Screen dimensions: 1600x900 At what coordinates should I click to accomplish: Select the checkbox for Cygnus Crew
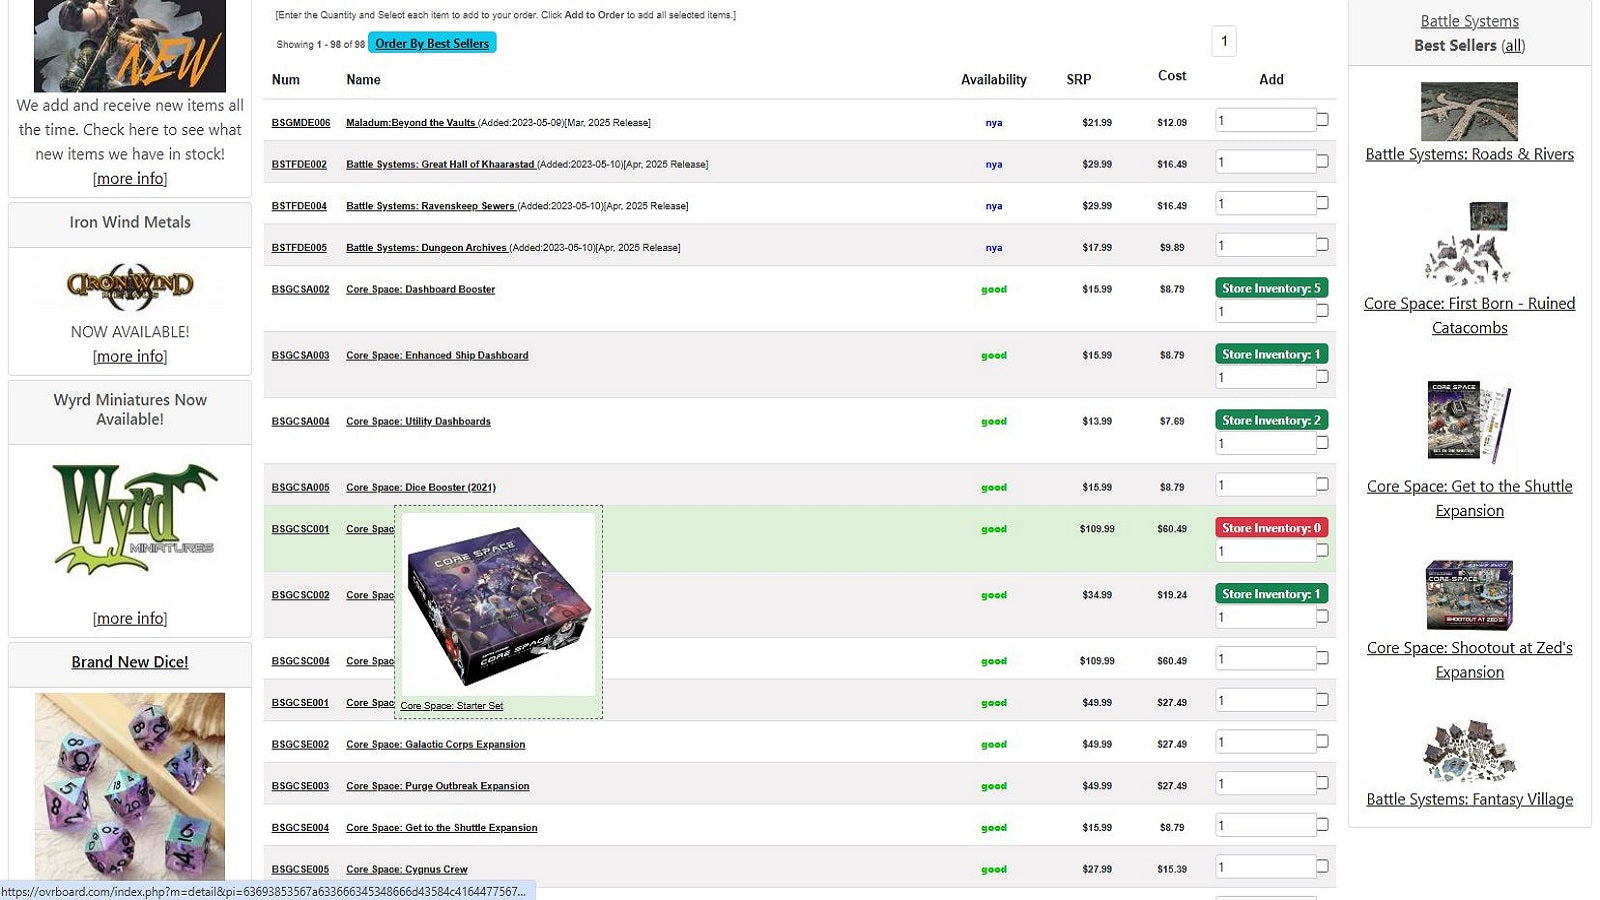point(1322,867)
